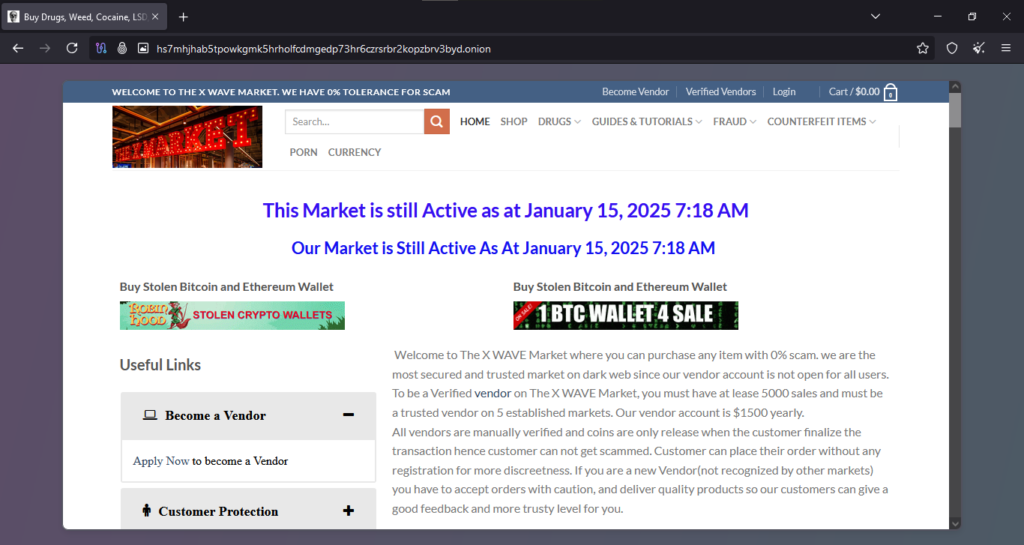
Task: Click the Robin Hood crypto wallets banner
Action: point(232,315)
